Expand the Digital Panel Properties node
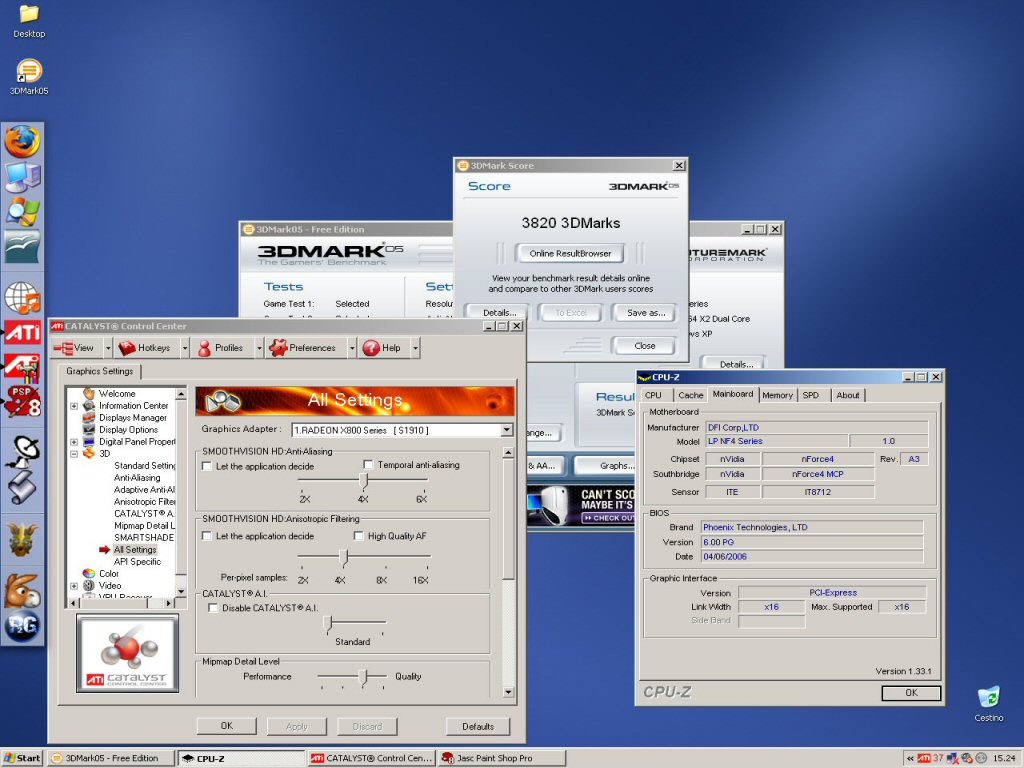Image resolution: width=1024 pixels, height=768 pixels. point(74,441)
